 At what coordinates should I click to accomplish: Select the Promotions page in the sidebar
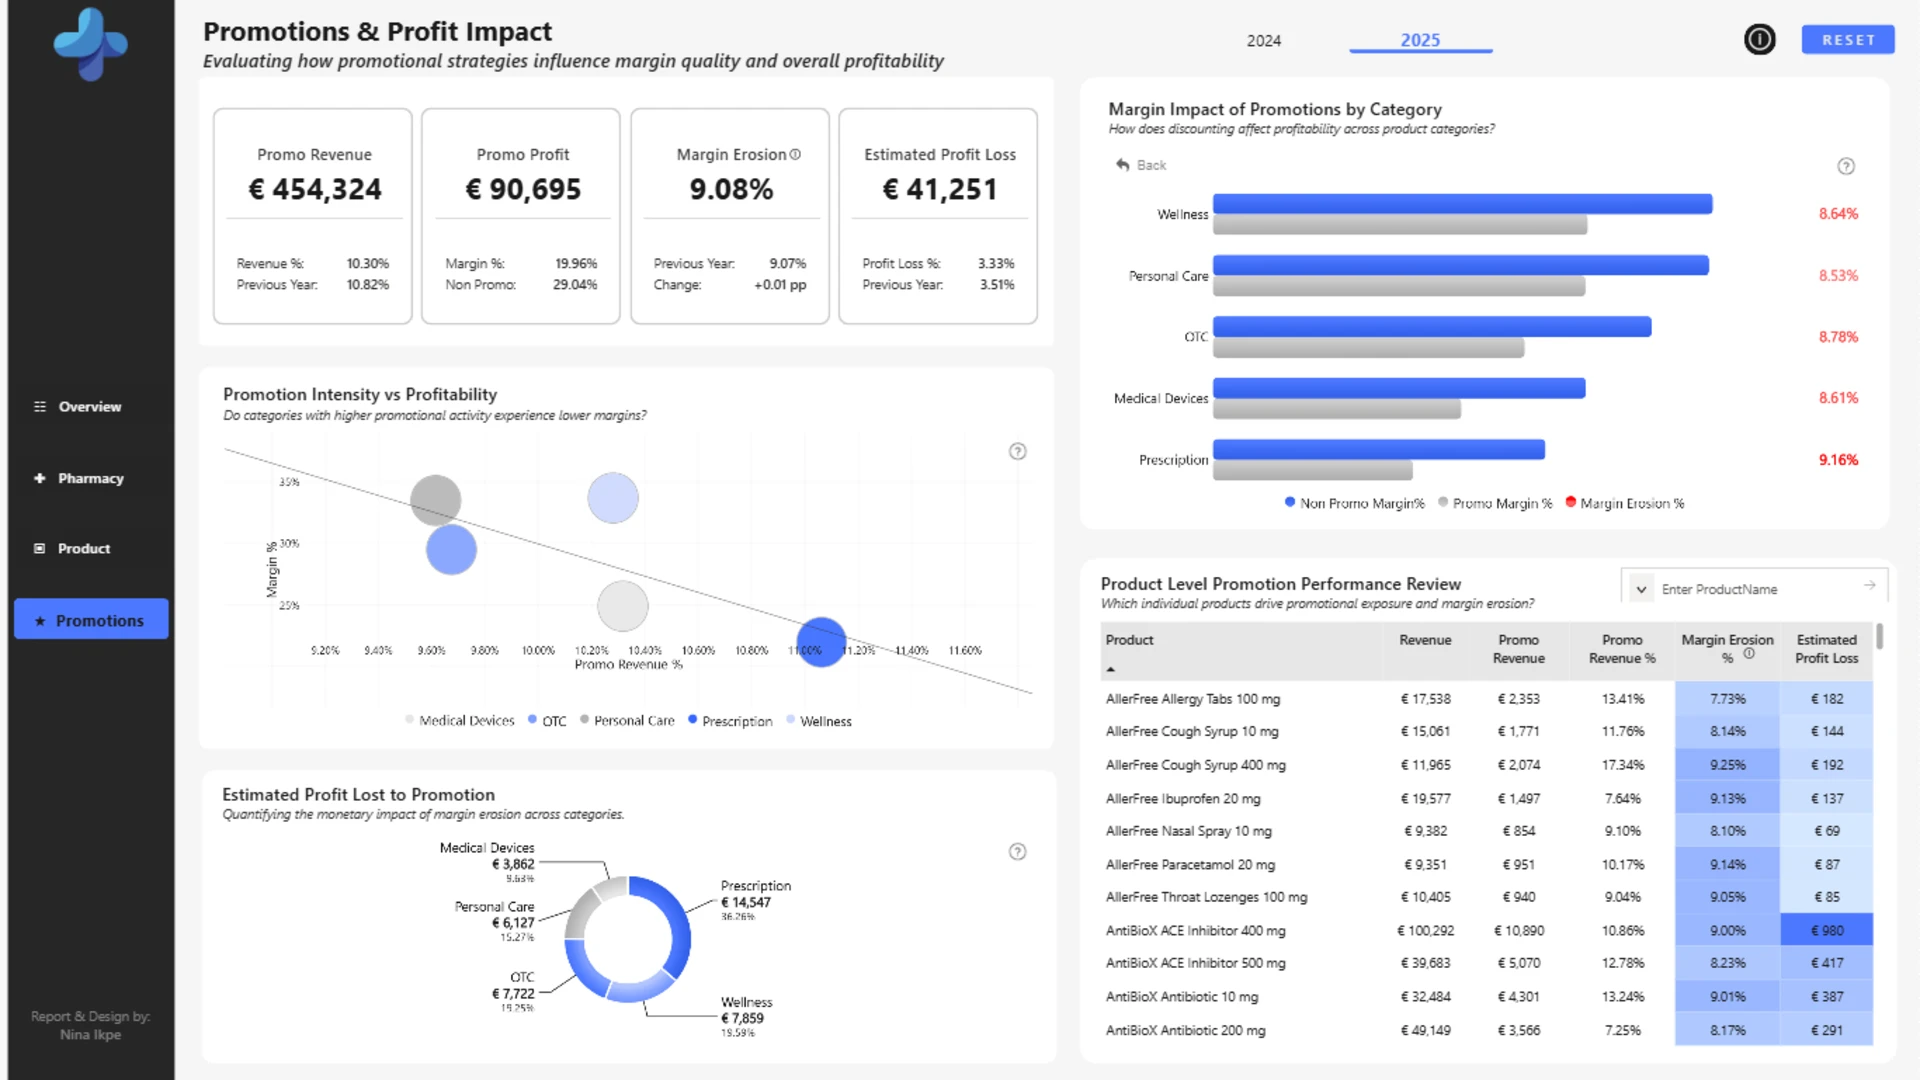(91, 620)
